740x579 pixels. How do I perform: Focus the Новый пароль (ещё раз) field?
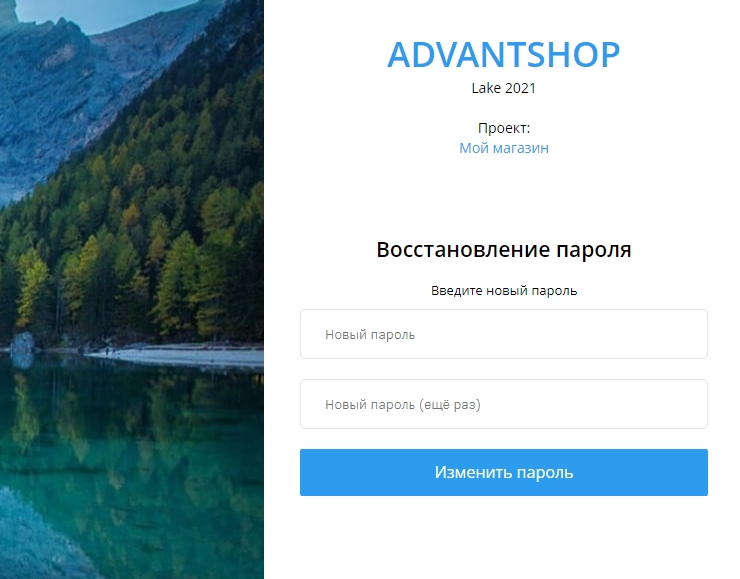point(504,404)
